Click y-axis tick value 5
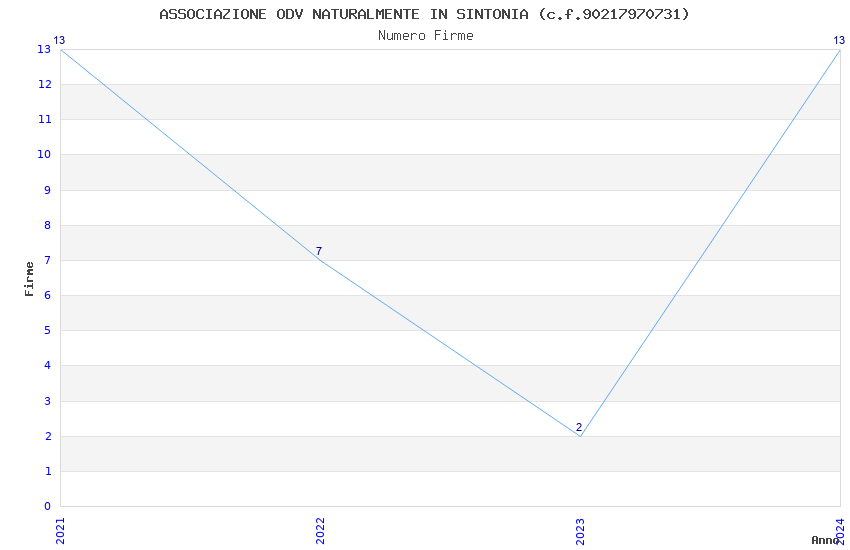Viewport: 850px width, 550px height. click(48, 330)
